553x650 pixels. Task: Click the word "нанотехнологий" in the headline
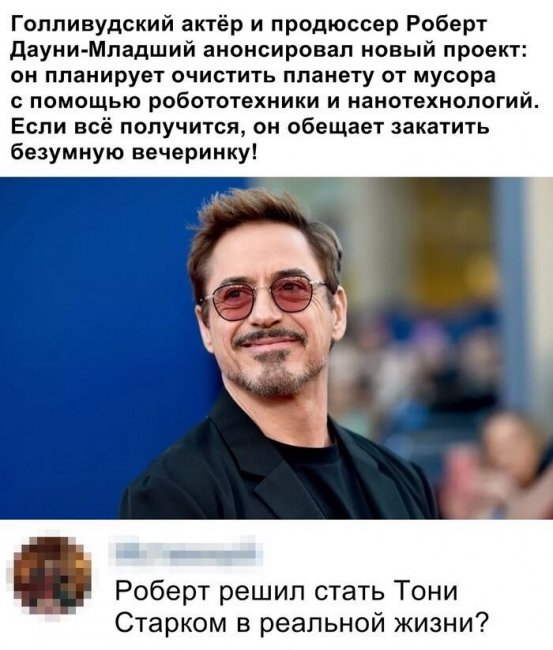[x=445, y=101]
